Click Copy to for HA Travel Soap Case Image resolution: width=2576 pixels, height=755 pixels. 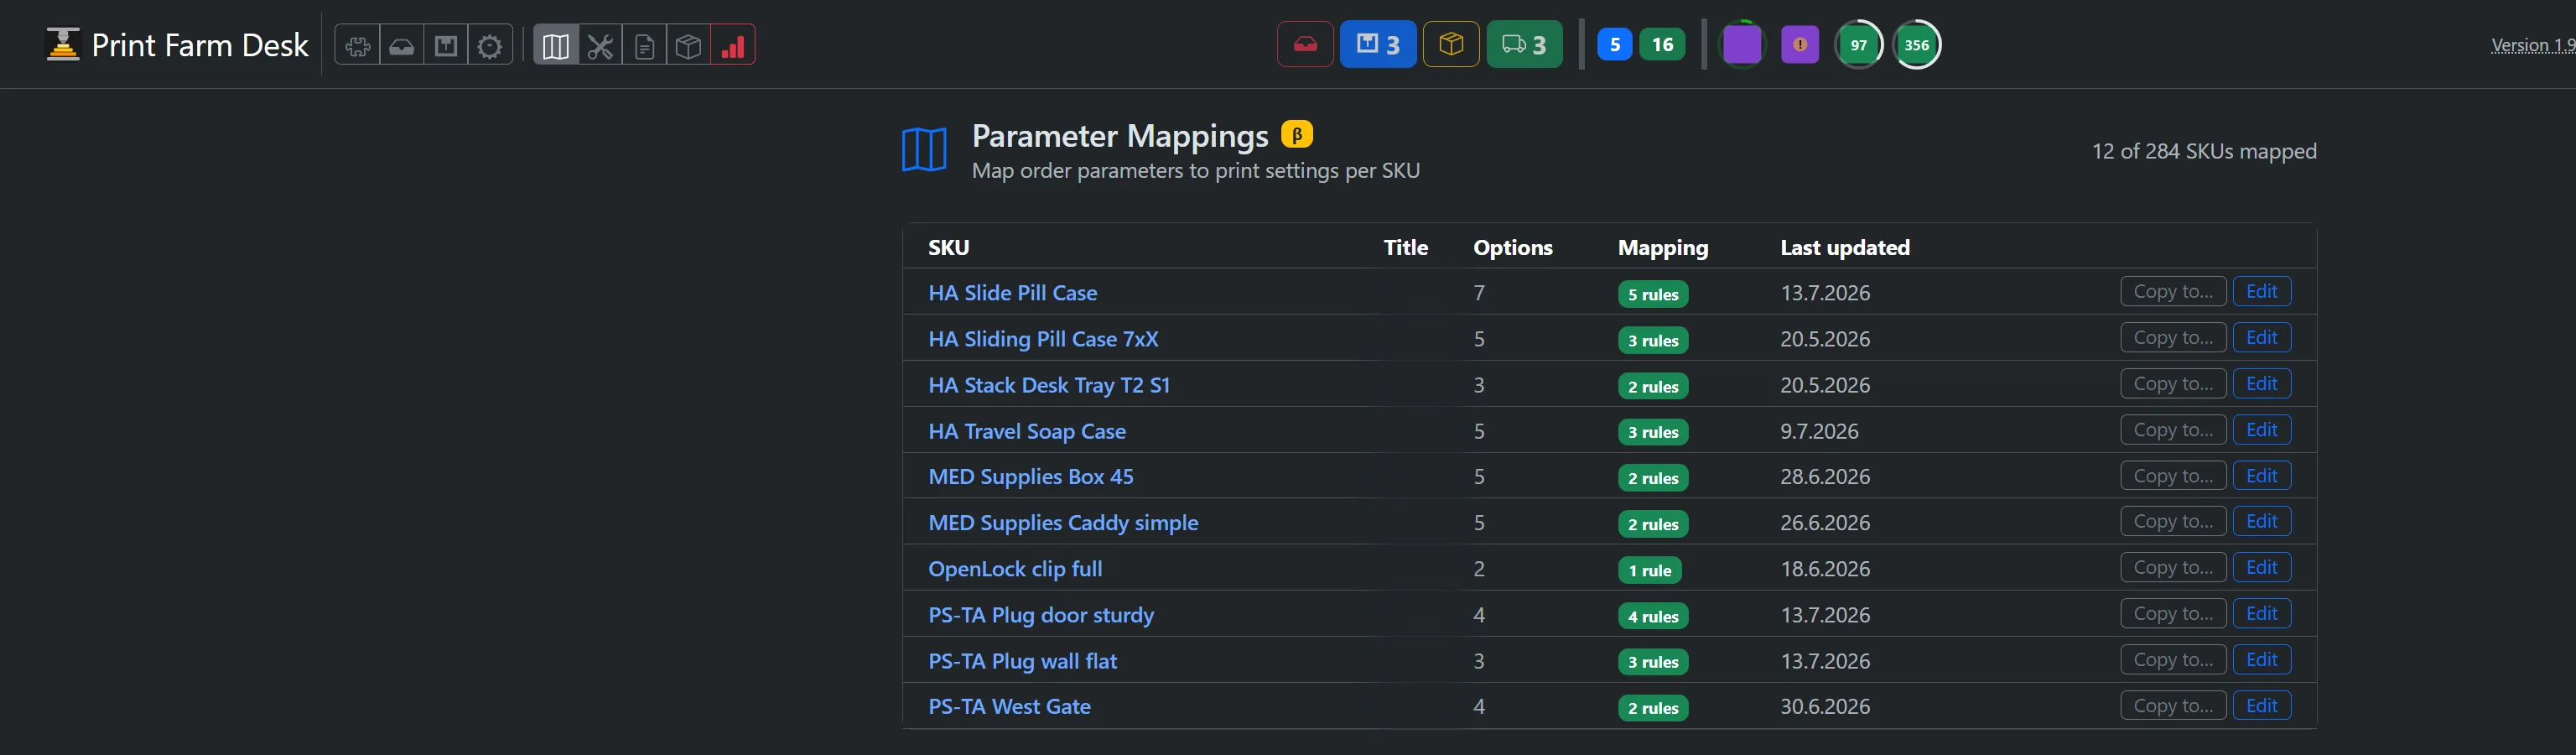click(2173, 429)
